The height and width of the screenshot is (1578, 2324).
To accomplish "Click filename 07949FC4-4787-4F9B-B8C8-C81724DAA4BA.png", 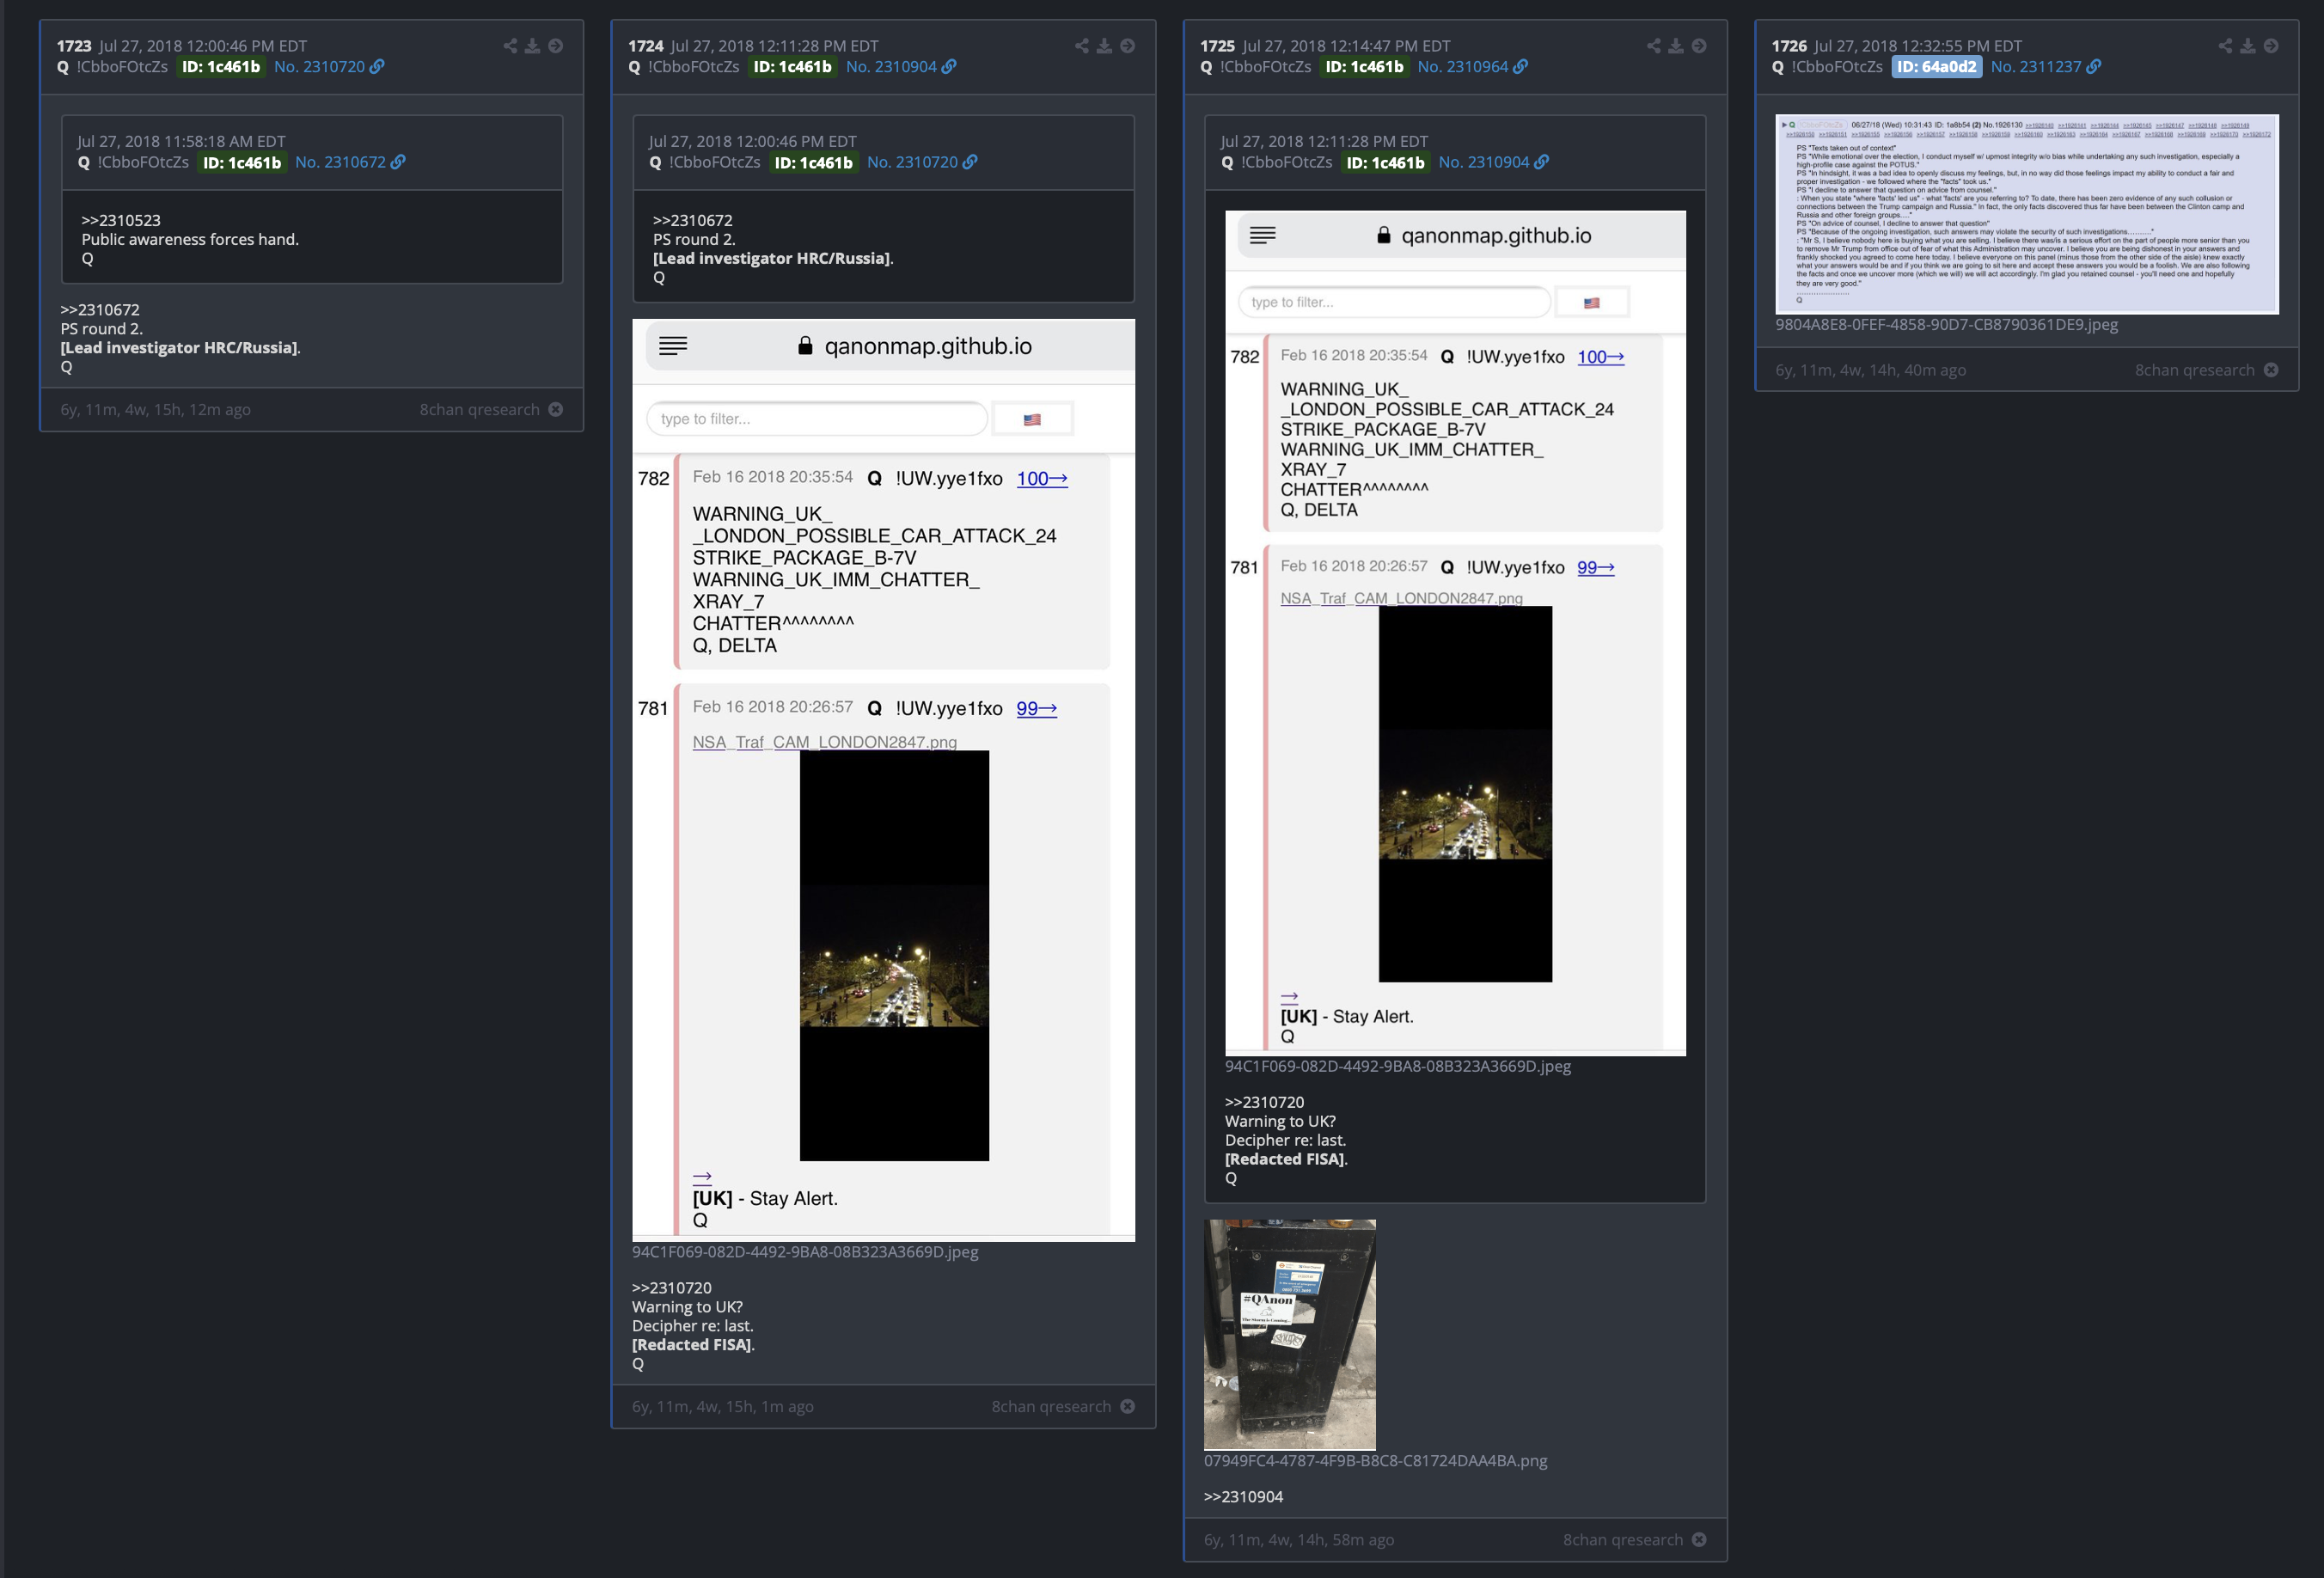I will click(x=1375, y=1461).
